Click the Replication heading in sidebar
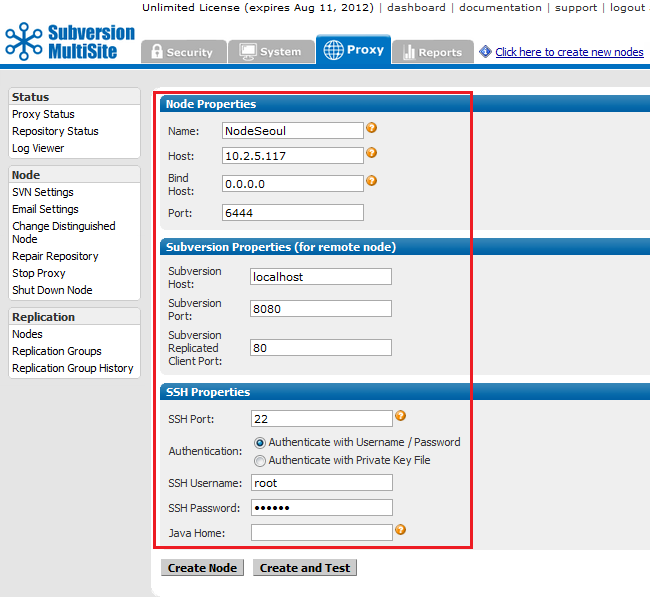This screenshot has height=597, width=650. (x=44, y=317)
